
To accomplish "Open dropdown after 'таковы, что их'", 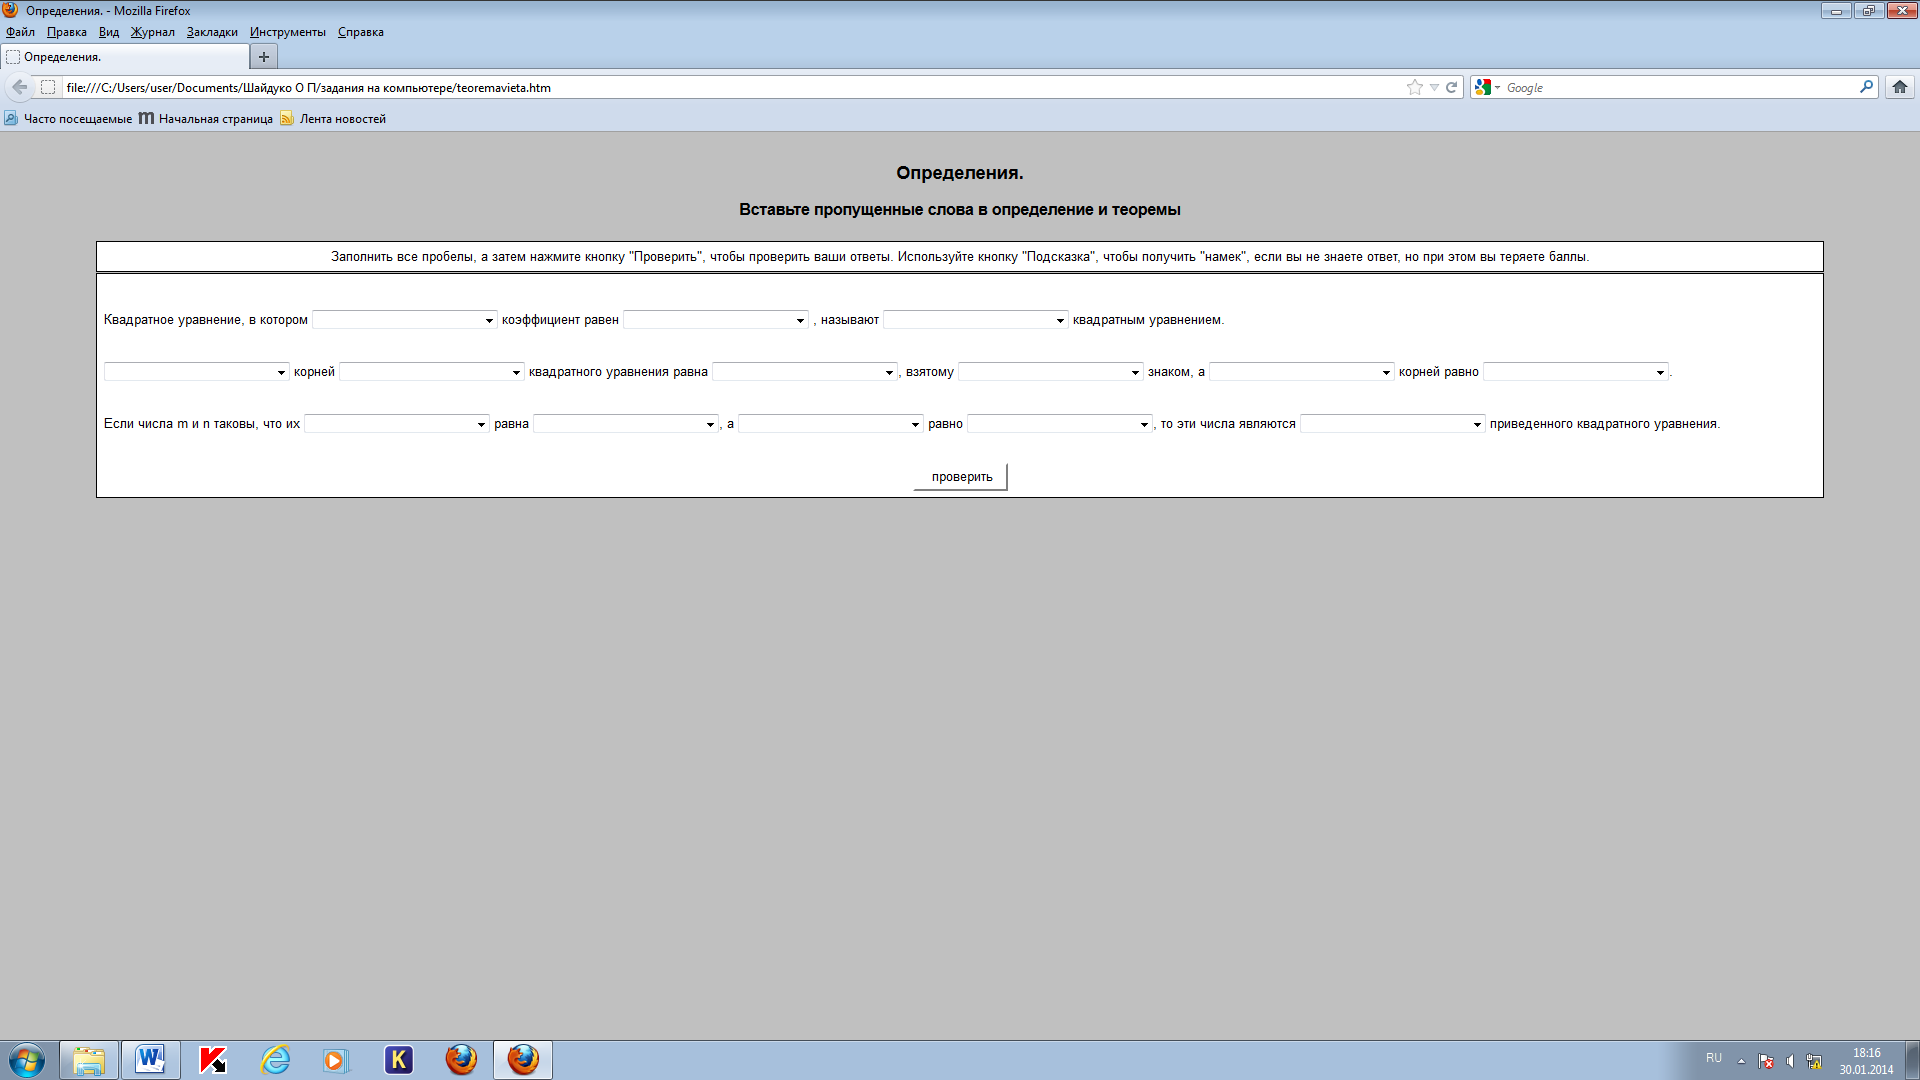I will (396, 424).
